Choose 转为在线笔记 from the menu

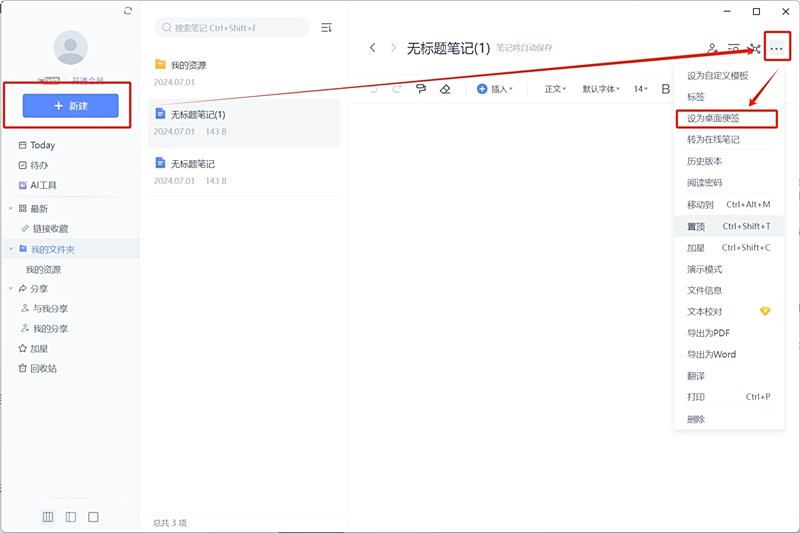point(729,140)
